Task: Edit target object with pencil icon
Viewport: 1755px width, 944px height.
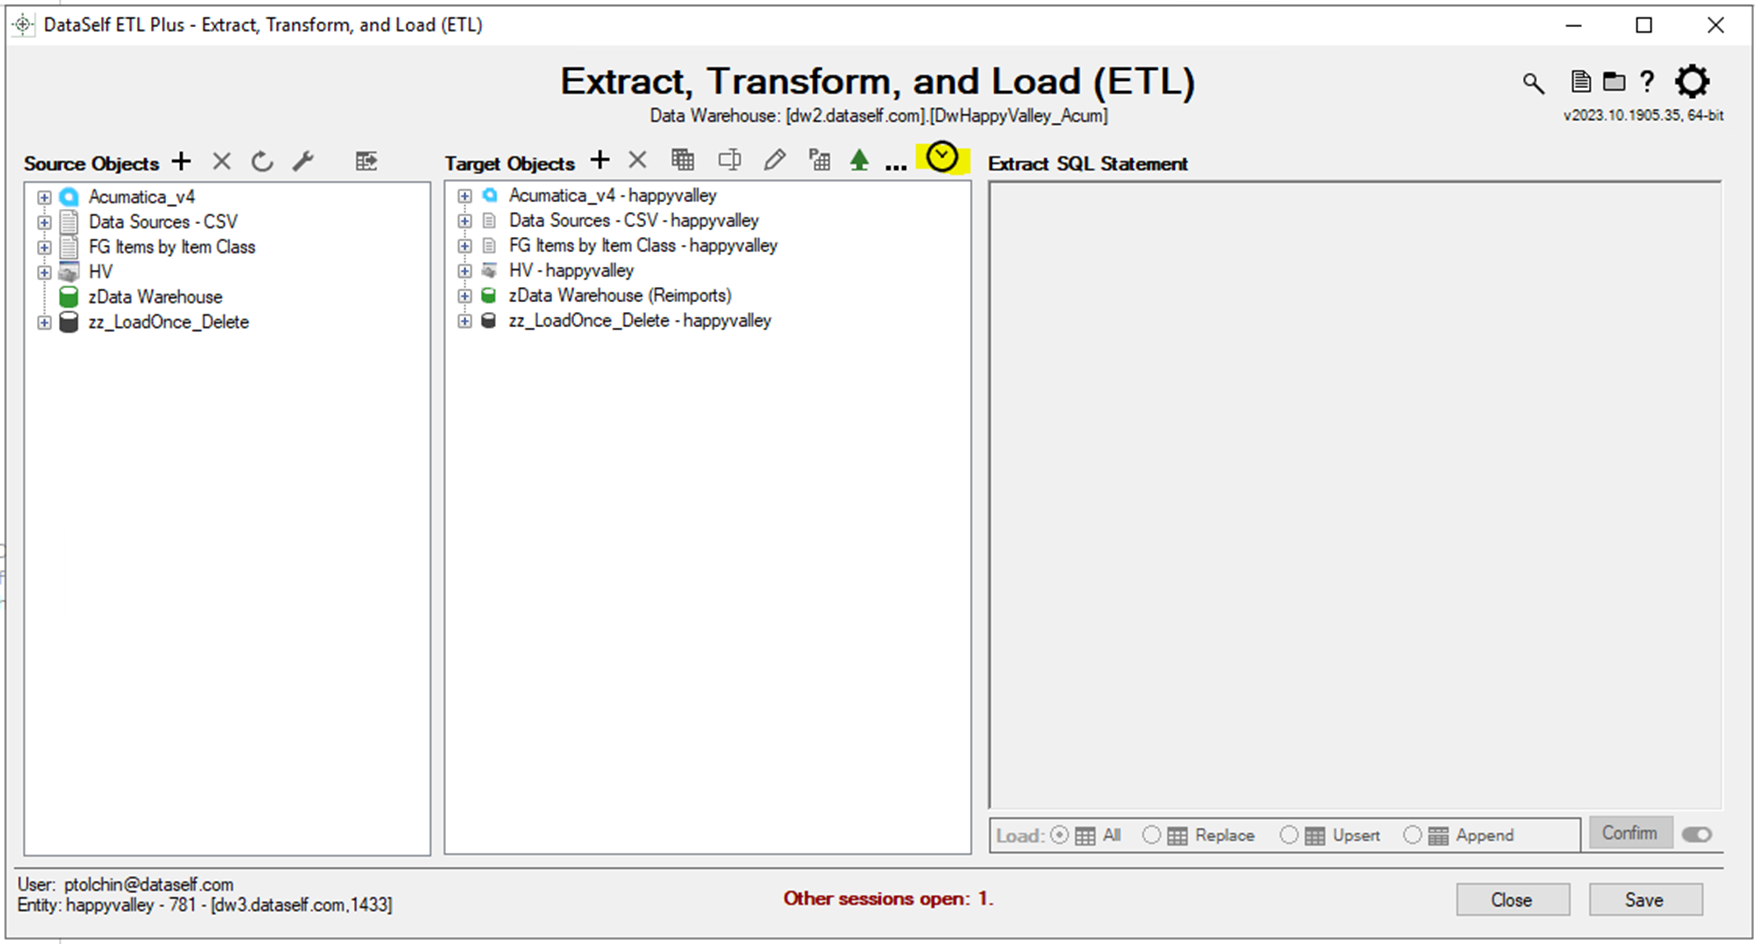Action: 775,160
